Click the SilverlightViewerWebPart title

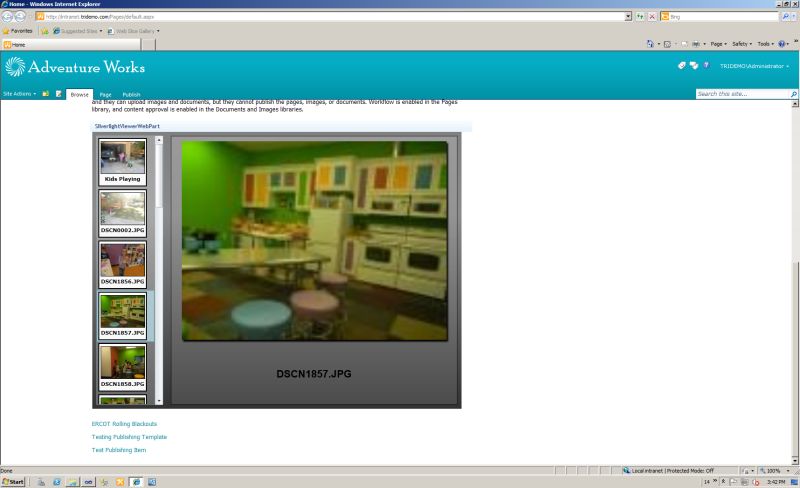coord(127,126)
